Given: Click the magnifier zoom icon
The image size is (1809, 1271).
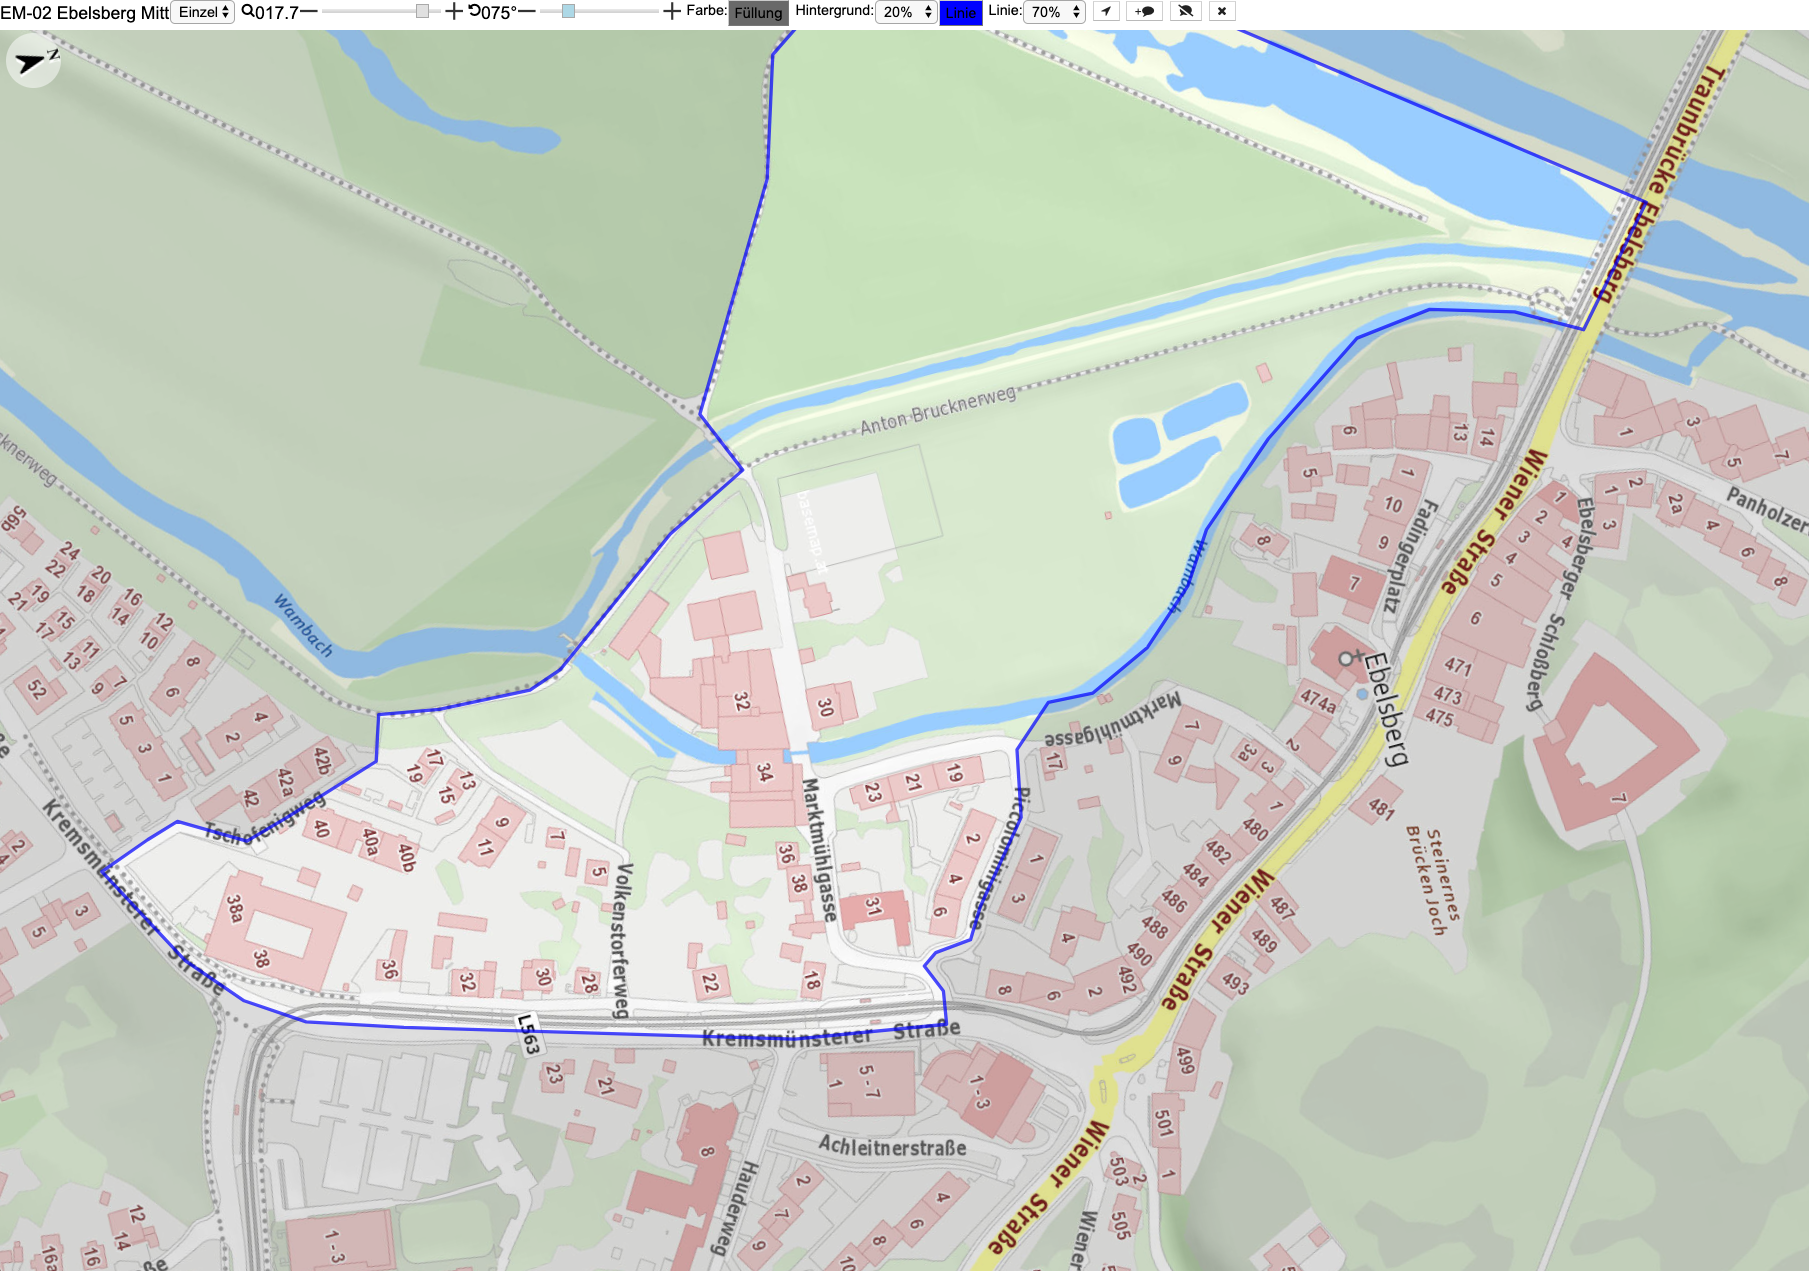Looking at the screenshot, I should point(247,11).
